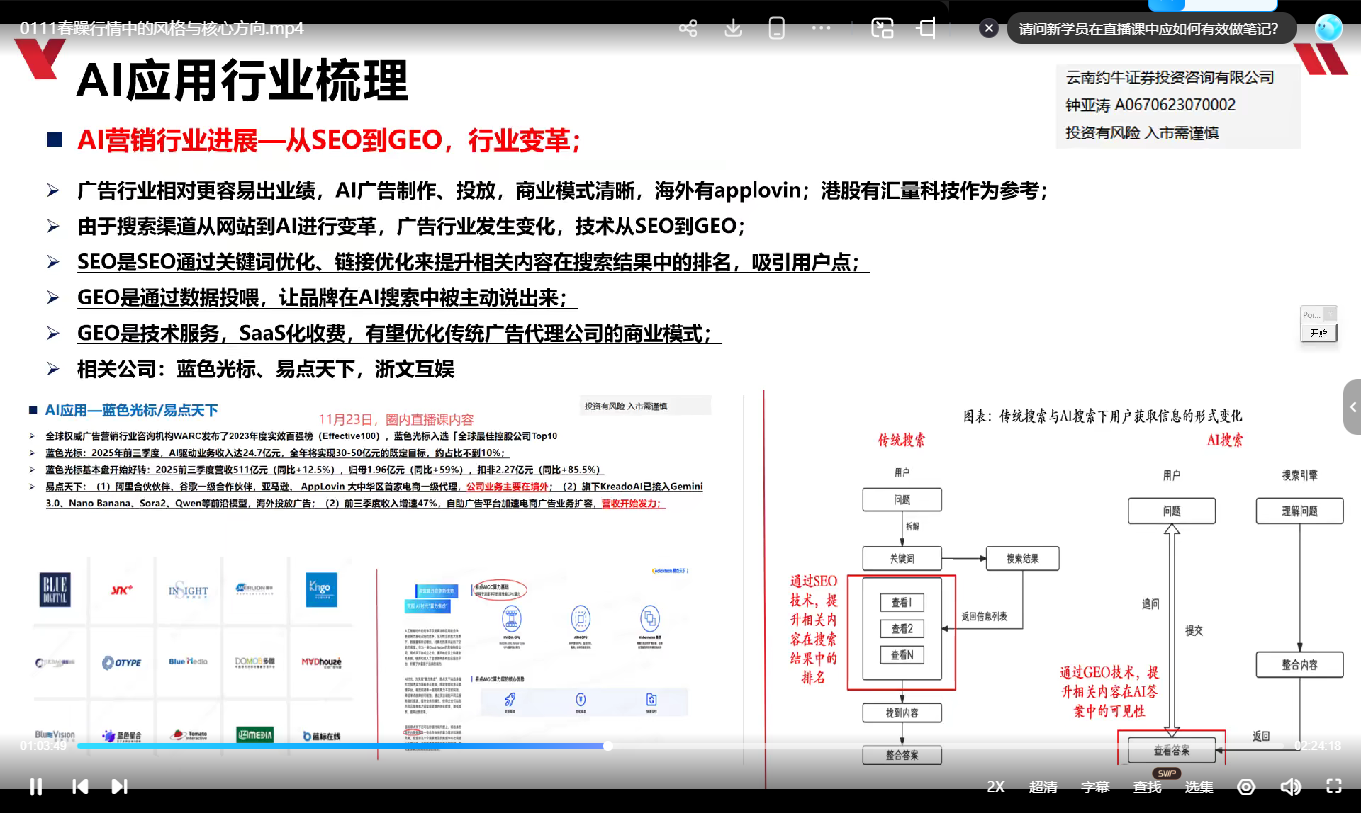The height and width of the screenshot is (813, 1361).
Task: Dismiss the note-taking question bubble
Action: point(989,28)
